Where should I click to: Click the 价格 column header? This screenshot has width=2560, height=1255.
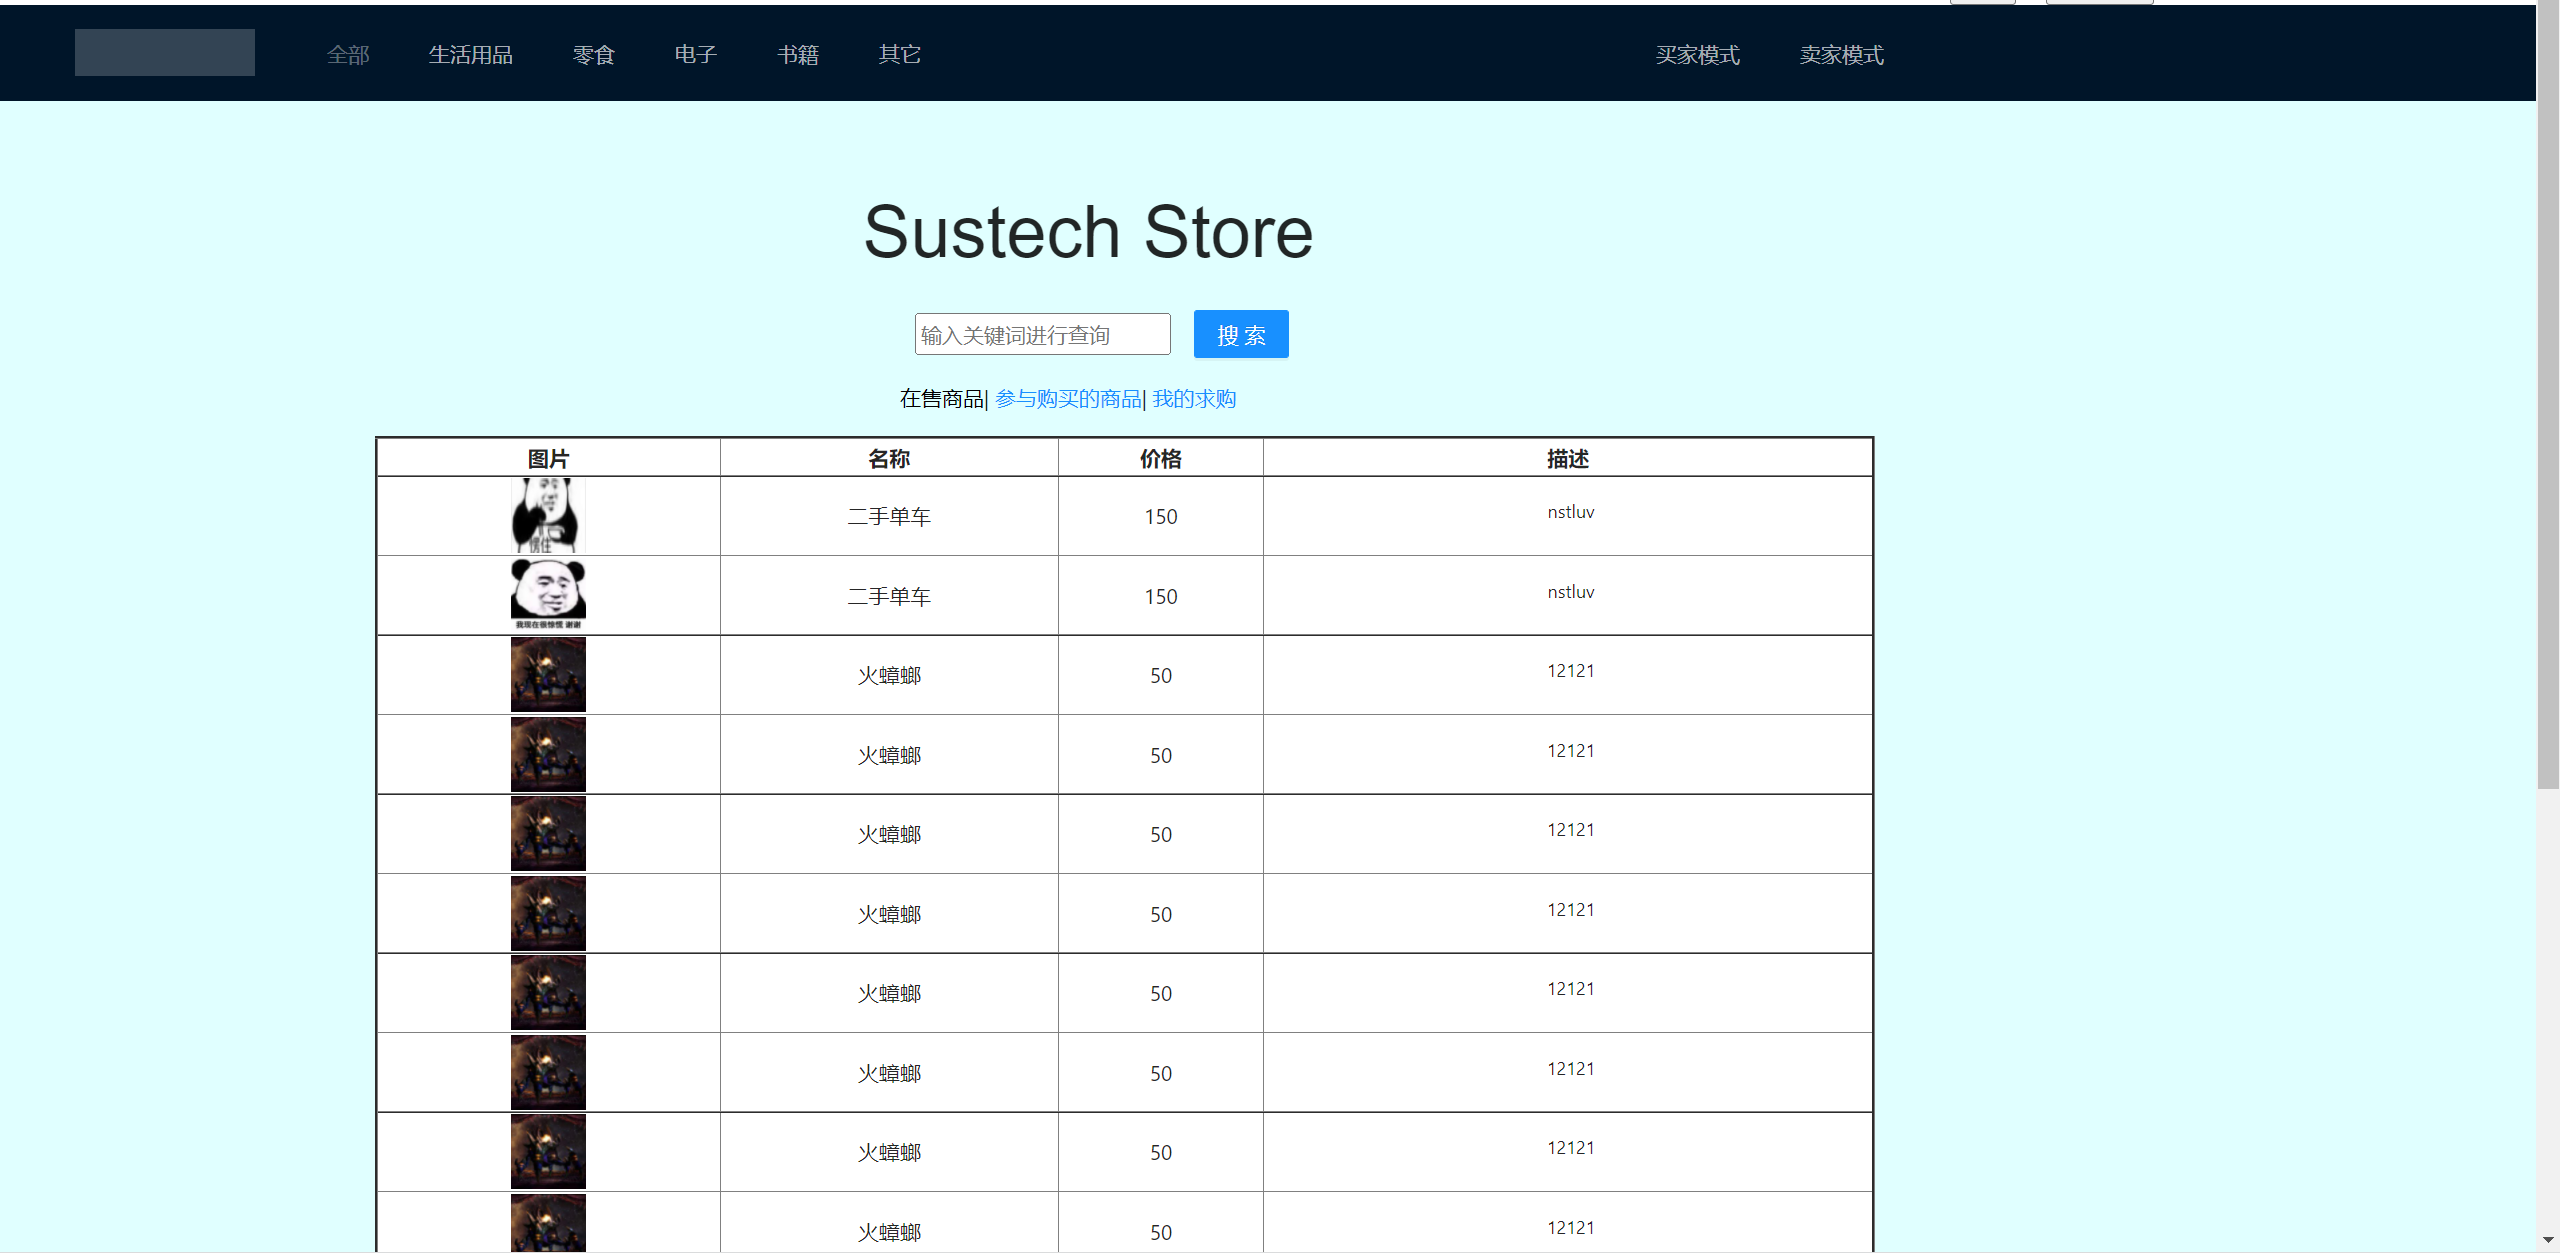1160,459
